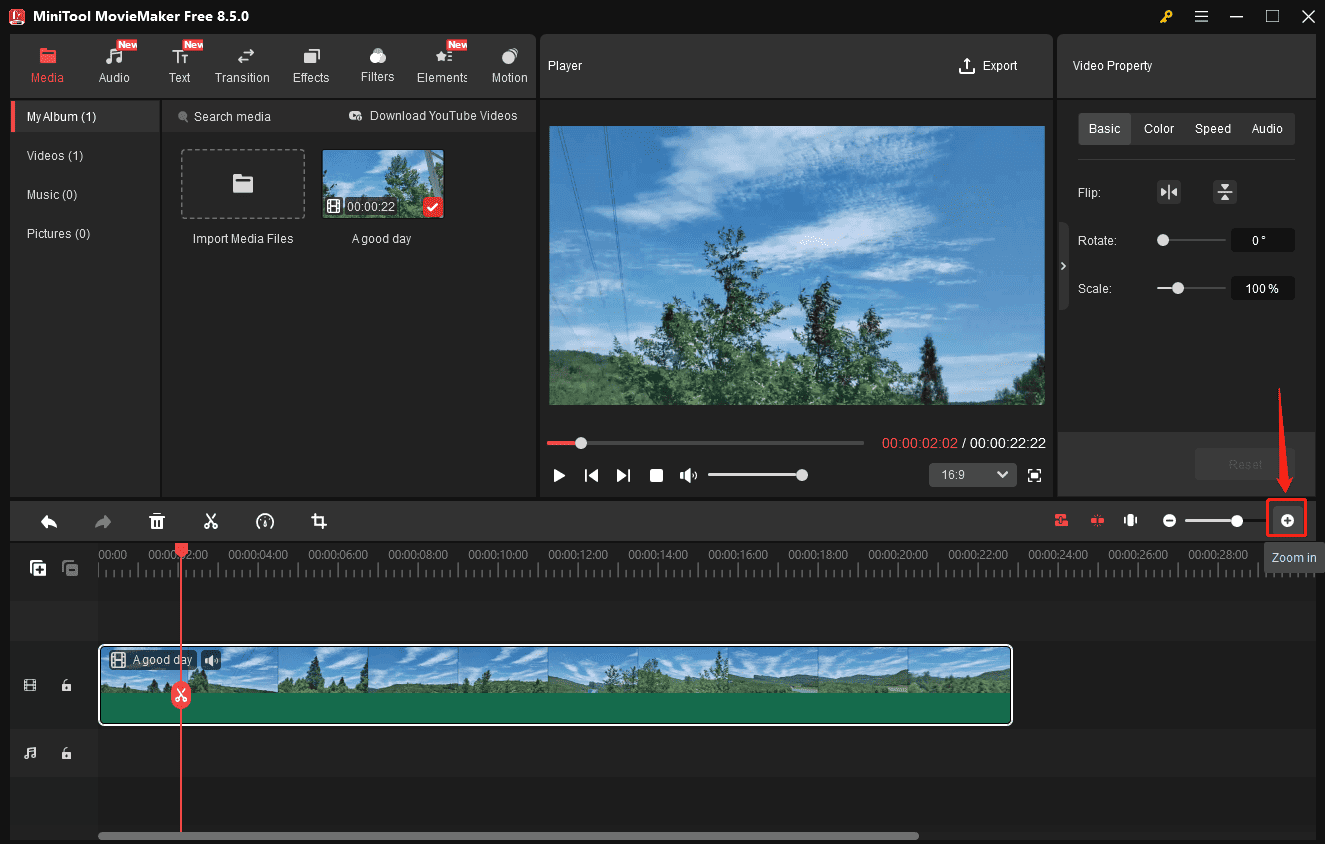
Task: Mute the player volume
Action: [x=688, y=475]
